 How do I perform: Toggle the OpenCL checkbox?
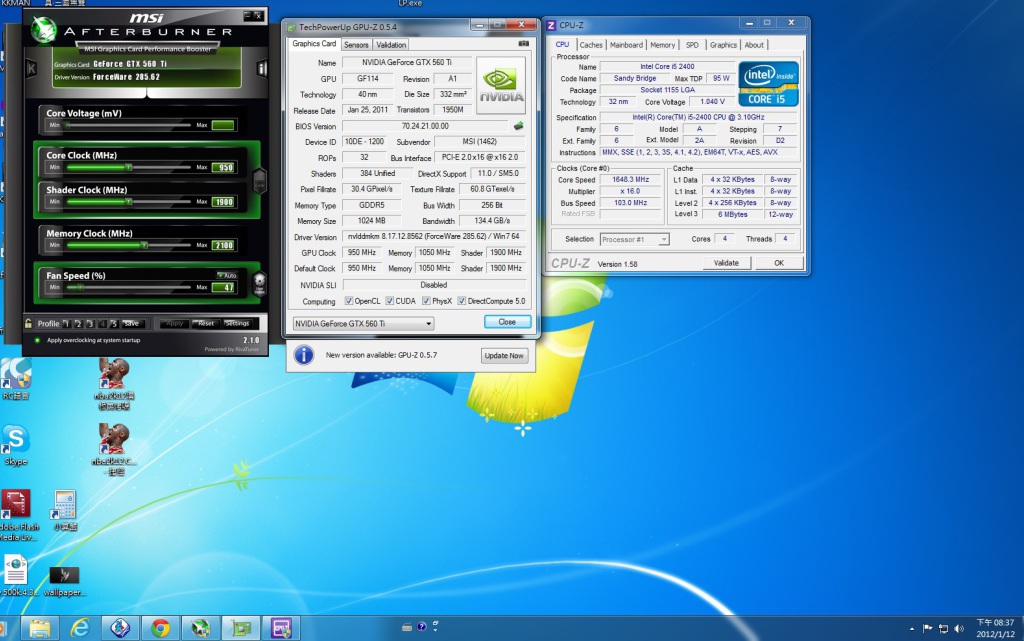(x=348, y=301)
